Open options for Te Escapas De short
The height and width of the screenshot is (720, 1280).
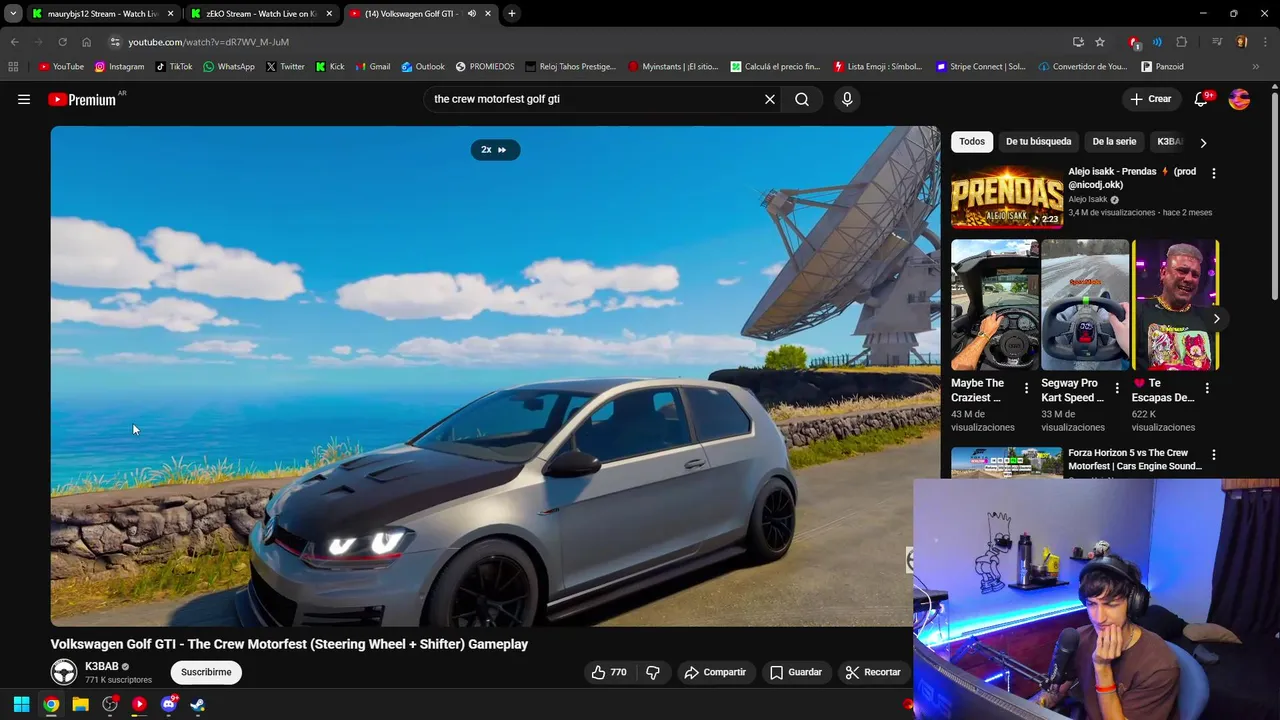(1207, 388)
